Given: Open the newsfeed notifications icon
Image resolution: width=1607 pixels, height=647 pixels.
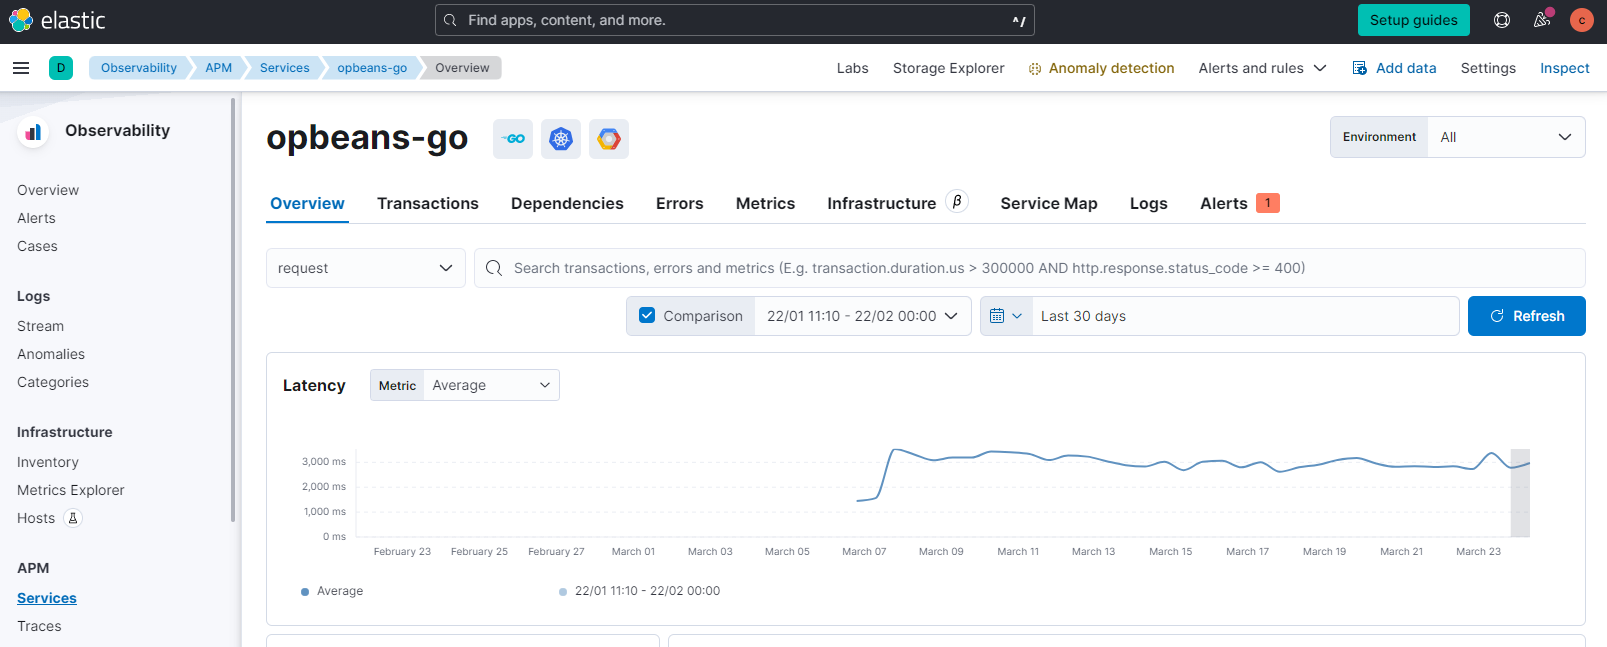Looking at the screenshot, I should coord(1542,20).
